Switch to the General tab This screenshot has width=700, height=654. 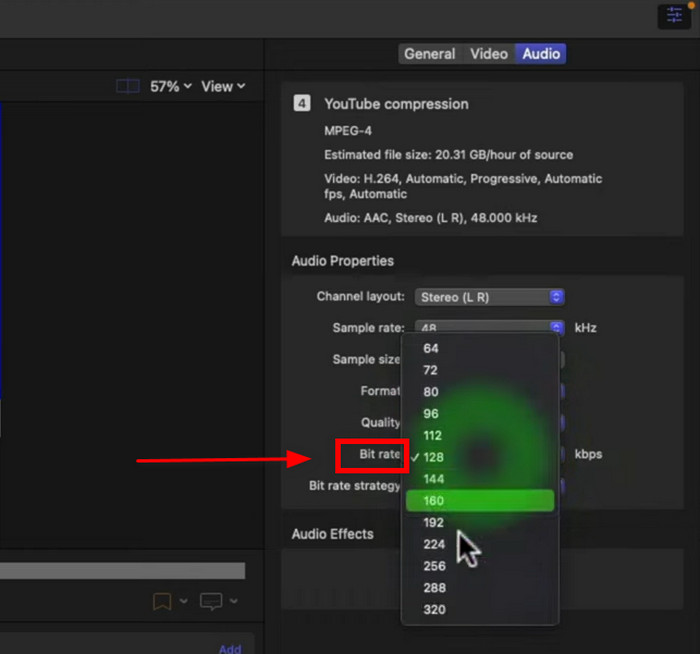pyautogui.click(x=429, y=54)
